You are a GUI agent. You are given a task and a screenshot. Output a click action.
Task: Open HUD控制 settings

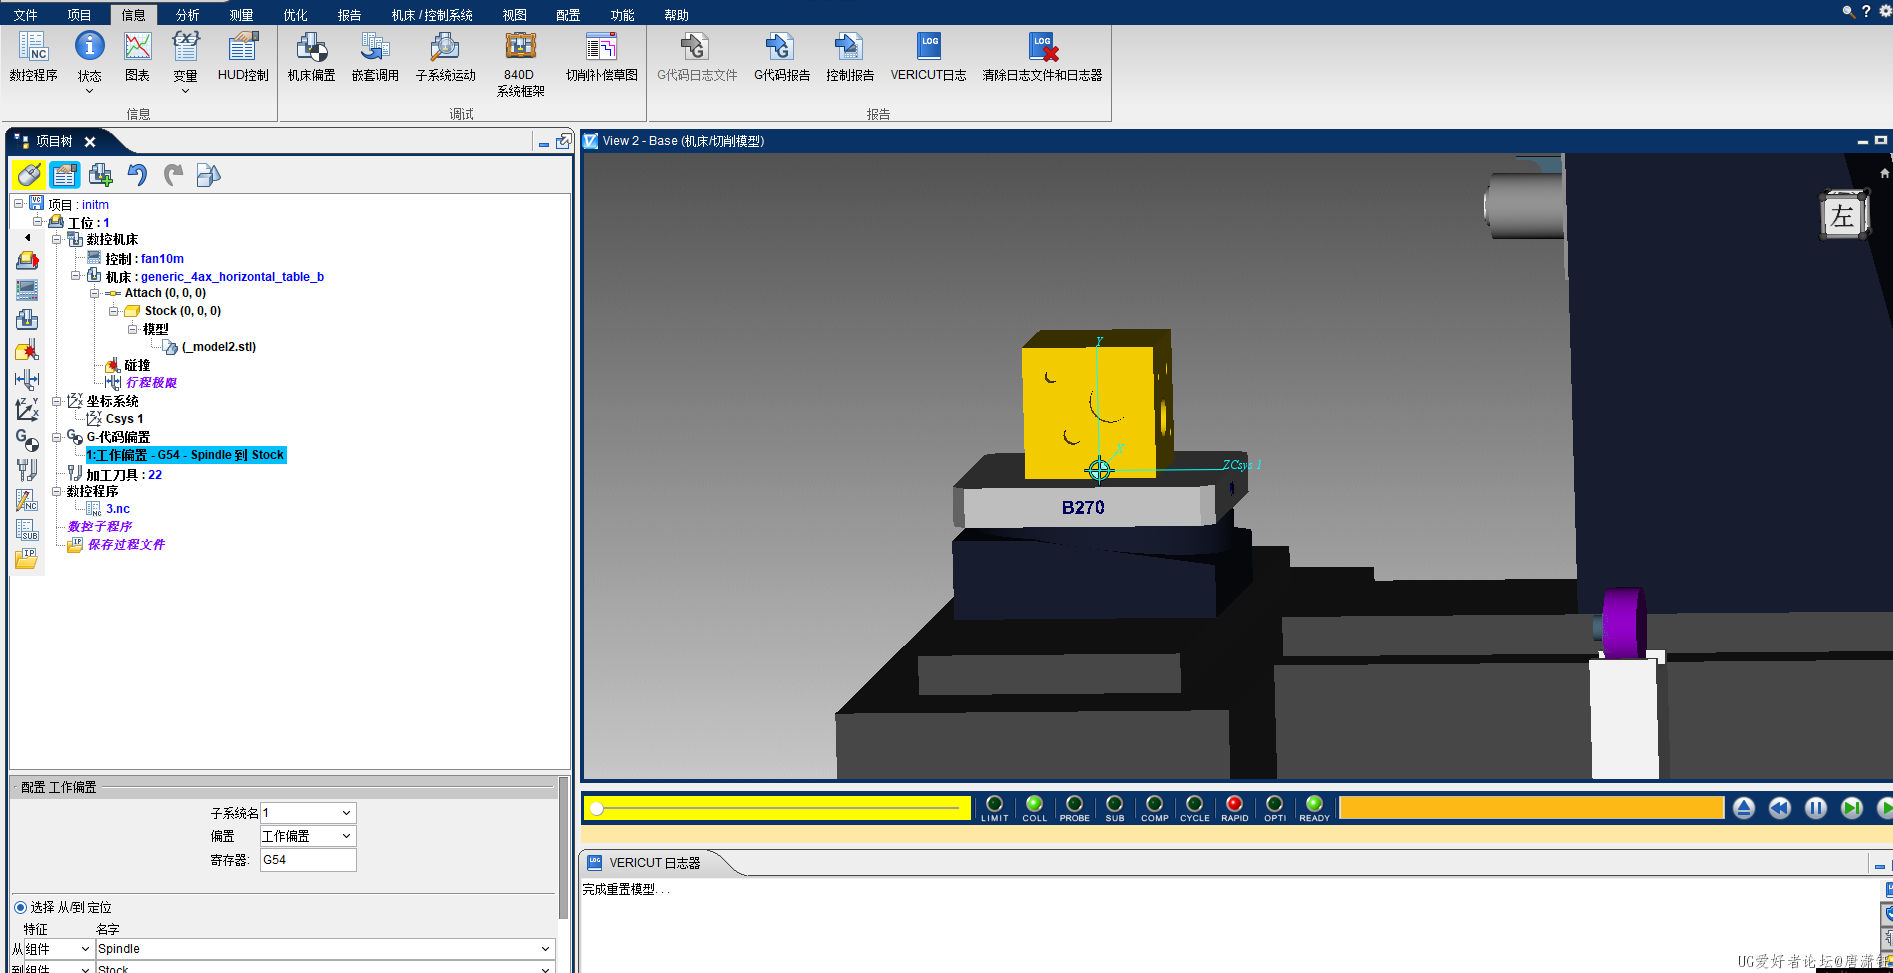click(243, 56)
